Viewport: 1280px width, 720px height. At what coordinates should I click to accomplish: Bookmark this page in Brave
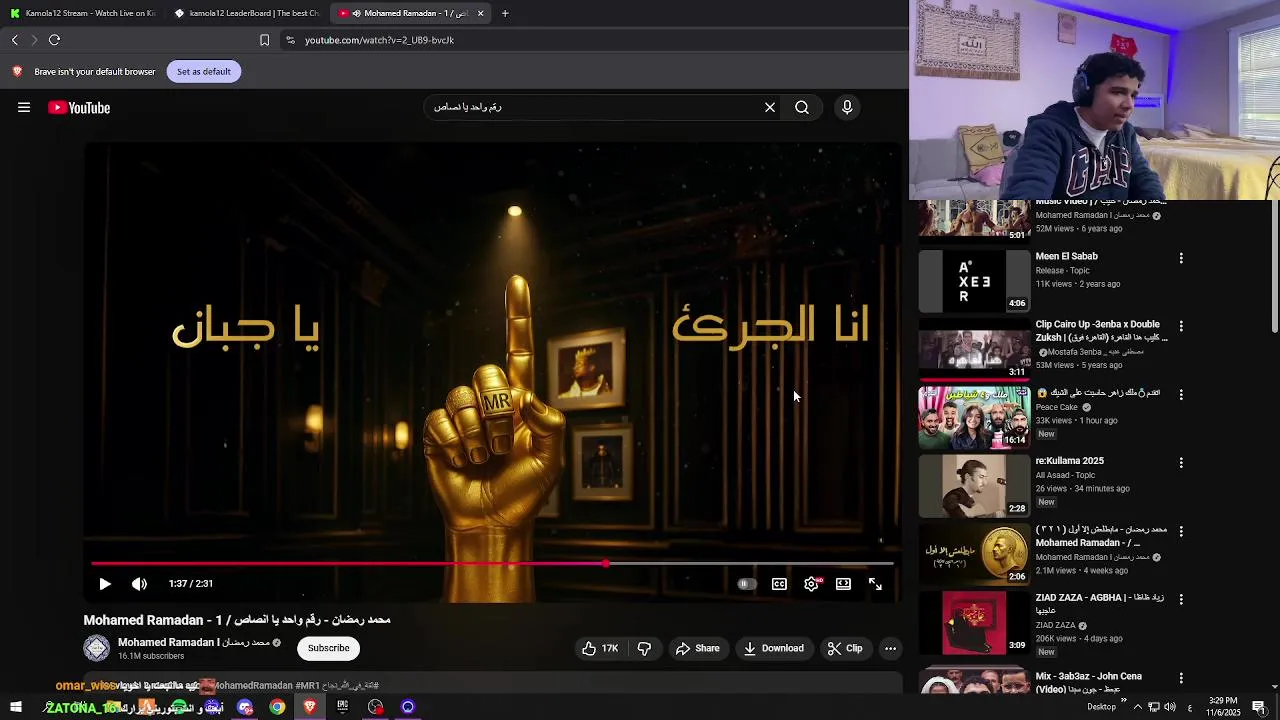coord(264,40)
